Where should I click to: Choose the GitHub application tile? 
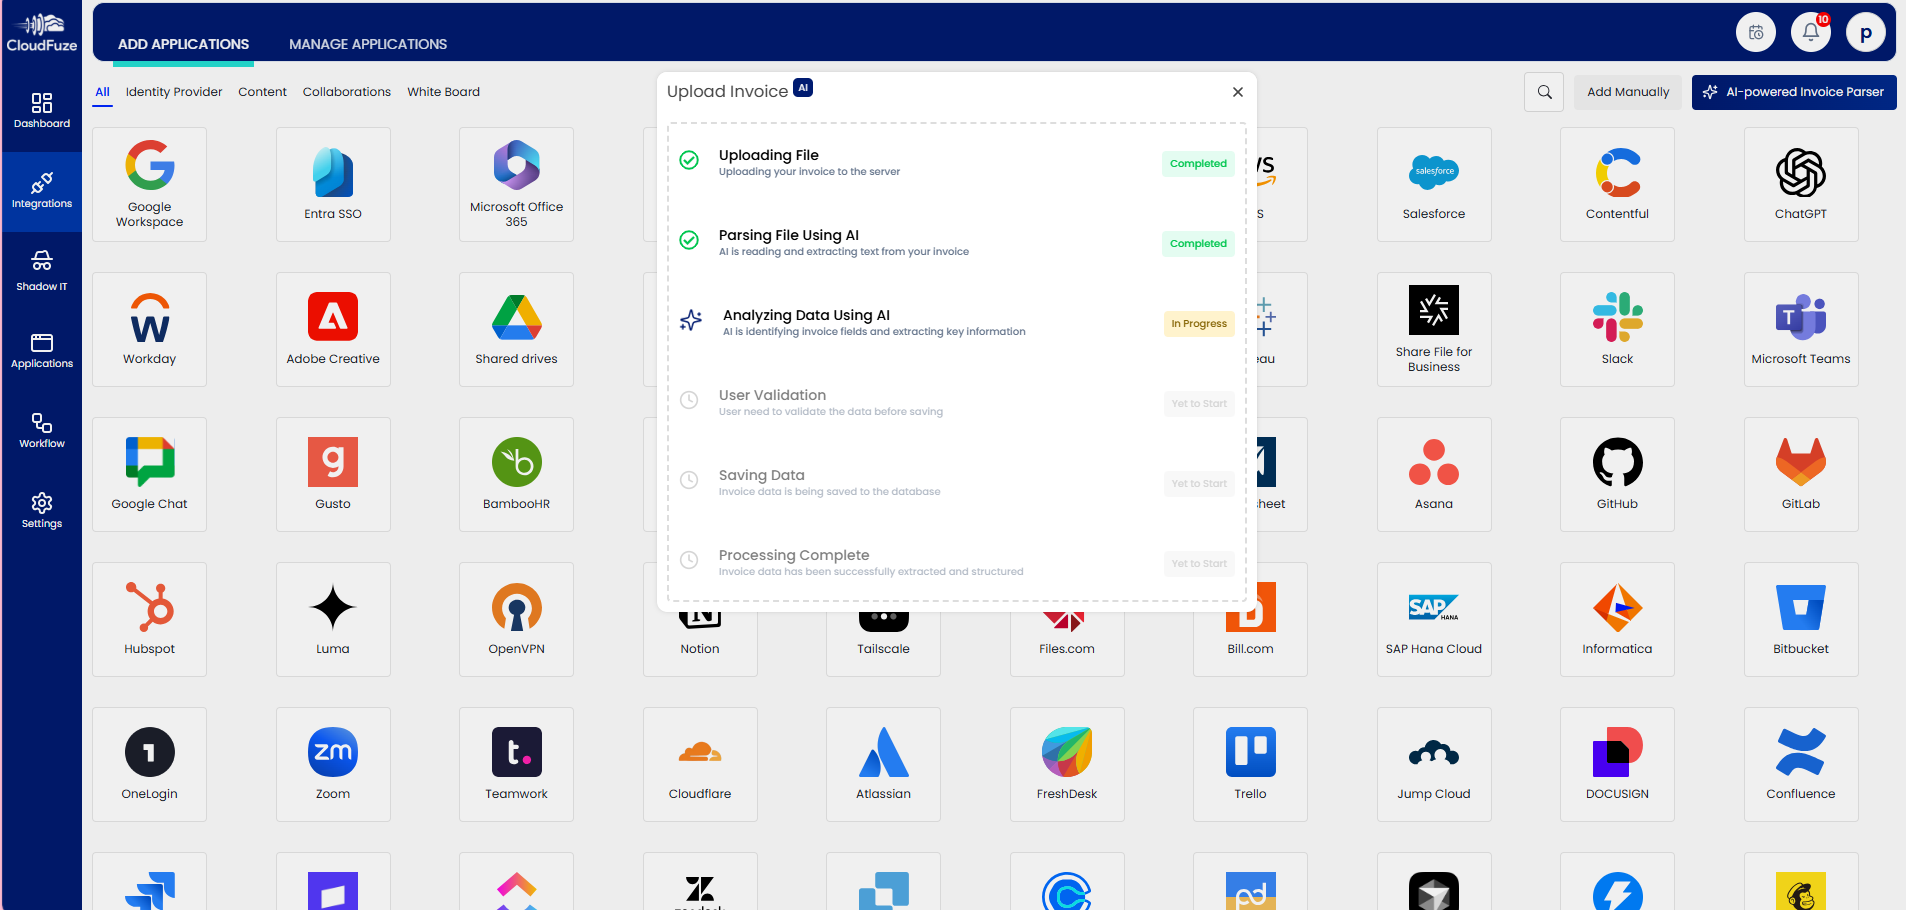tap(1617, 474)
